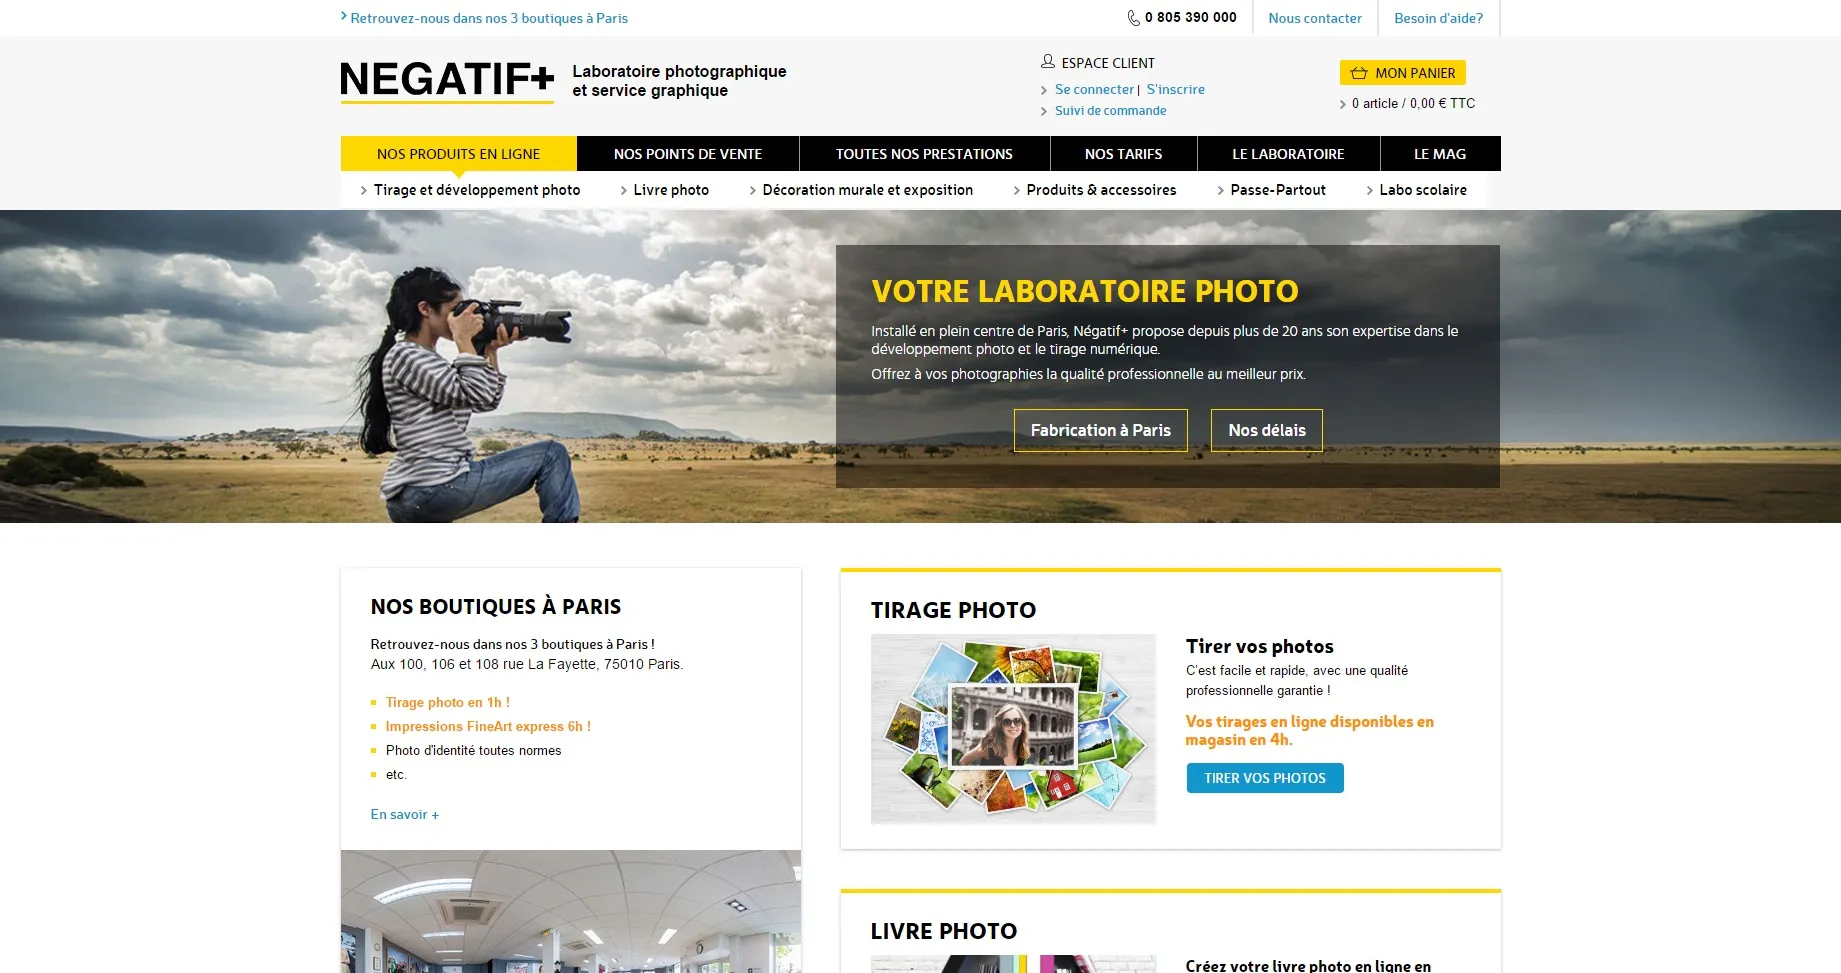Open Besoin d'aide? help section
The image size is (1841, 973).
pyautogui.click(x=1438, y=17)
